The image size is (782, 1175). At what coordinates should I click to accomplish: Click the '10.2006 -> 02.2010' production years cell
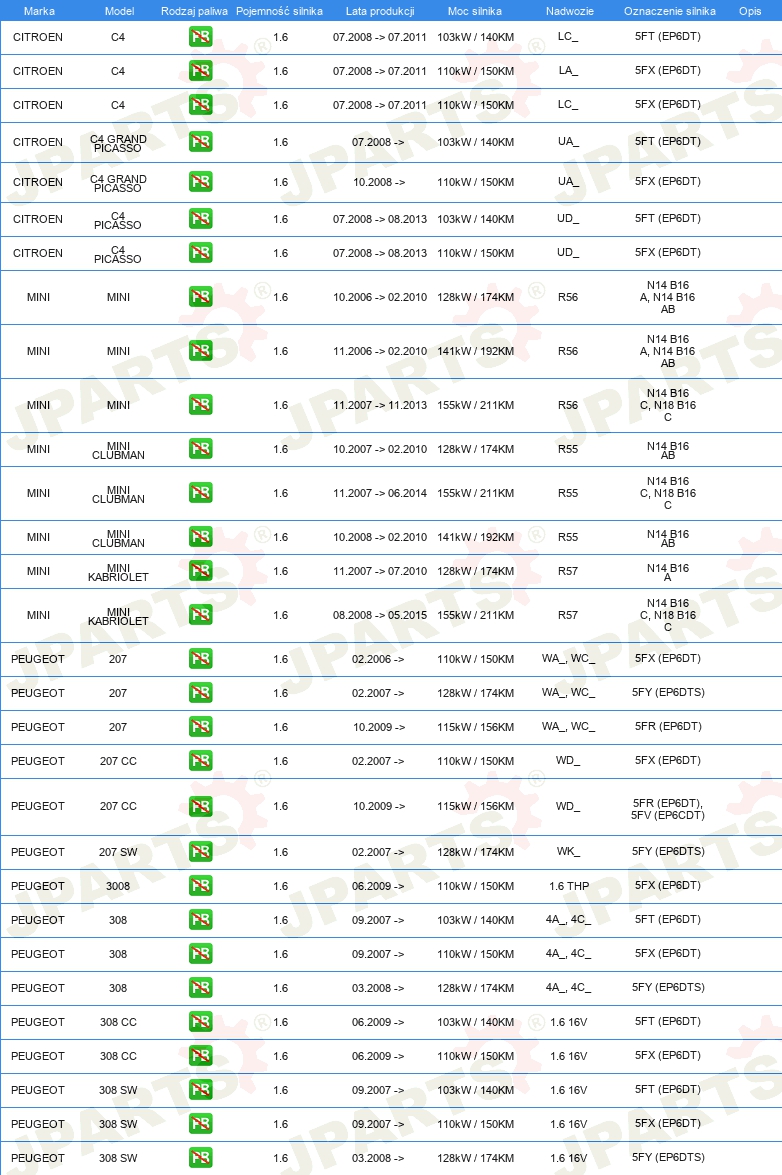380,297
